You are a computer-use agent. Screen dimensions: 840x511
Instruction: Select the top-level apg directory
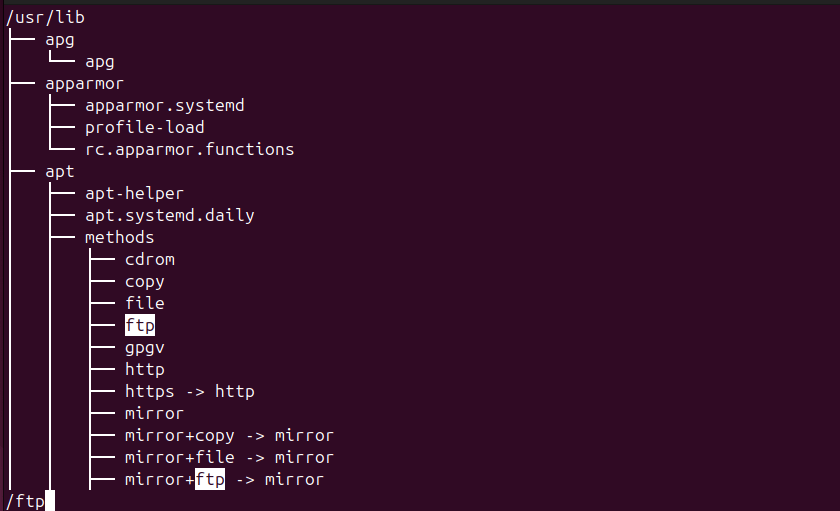point(60,39)
